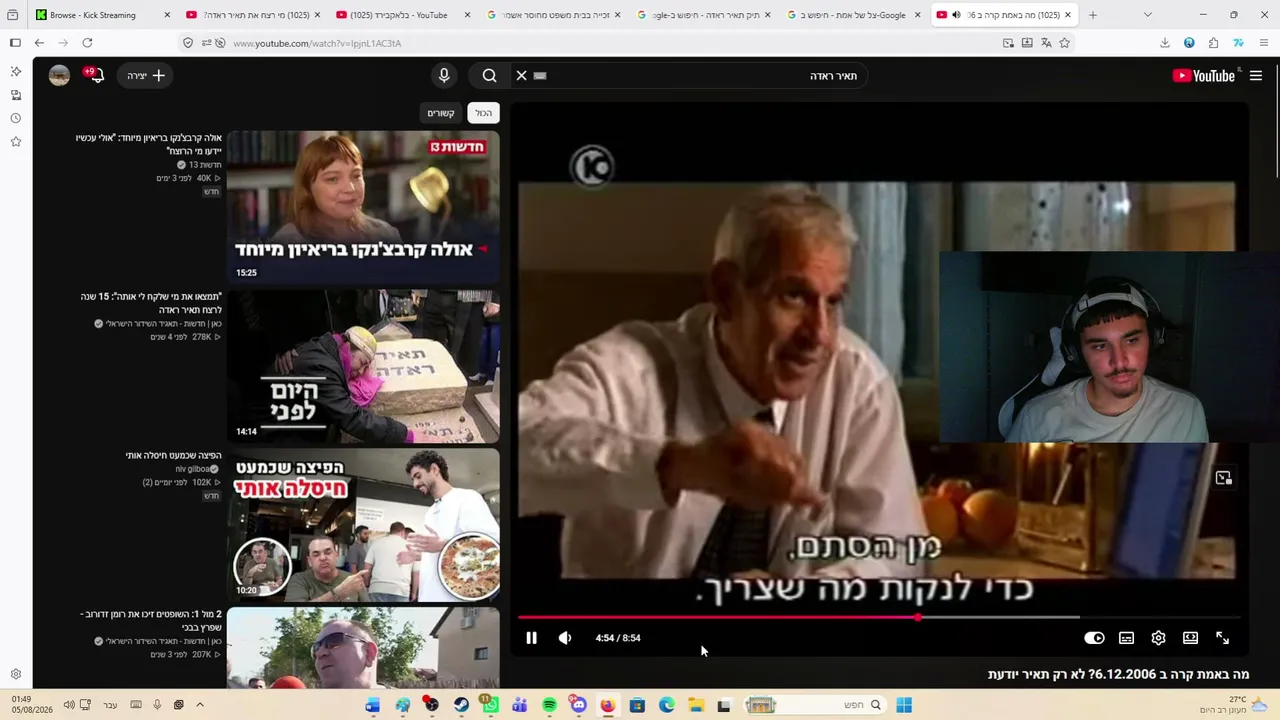Switch the player to theater mode
The image size is (1280, 720).
(1190, 638)
